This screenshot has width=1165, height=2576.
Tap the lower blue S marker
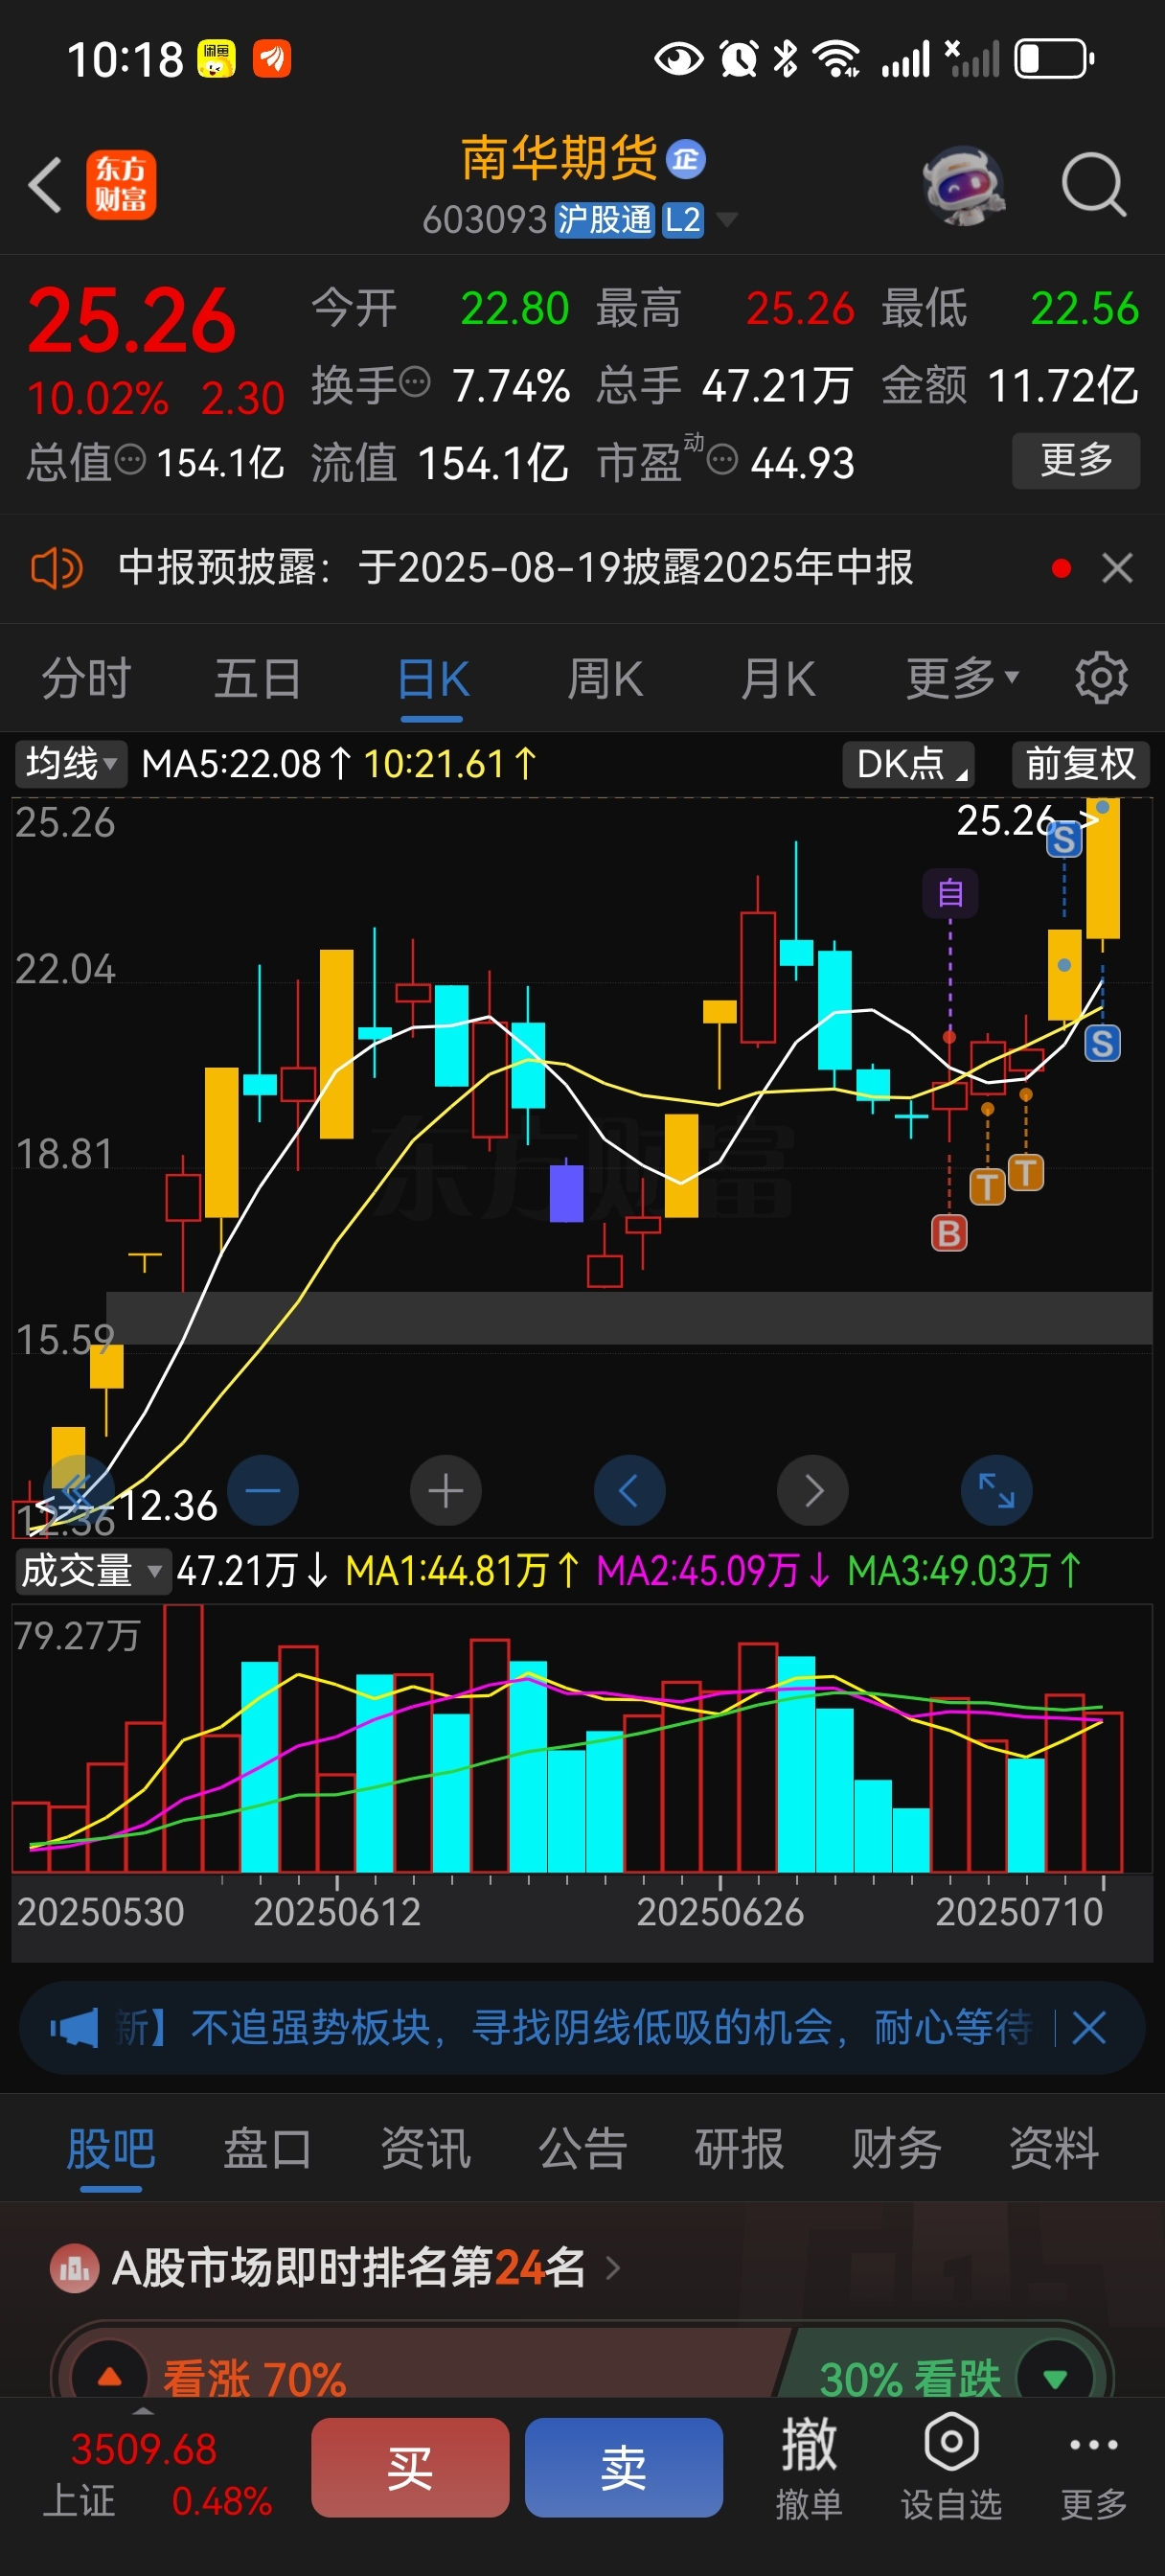coord(1102,1043)
